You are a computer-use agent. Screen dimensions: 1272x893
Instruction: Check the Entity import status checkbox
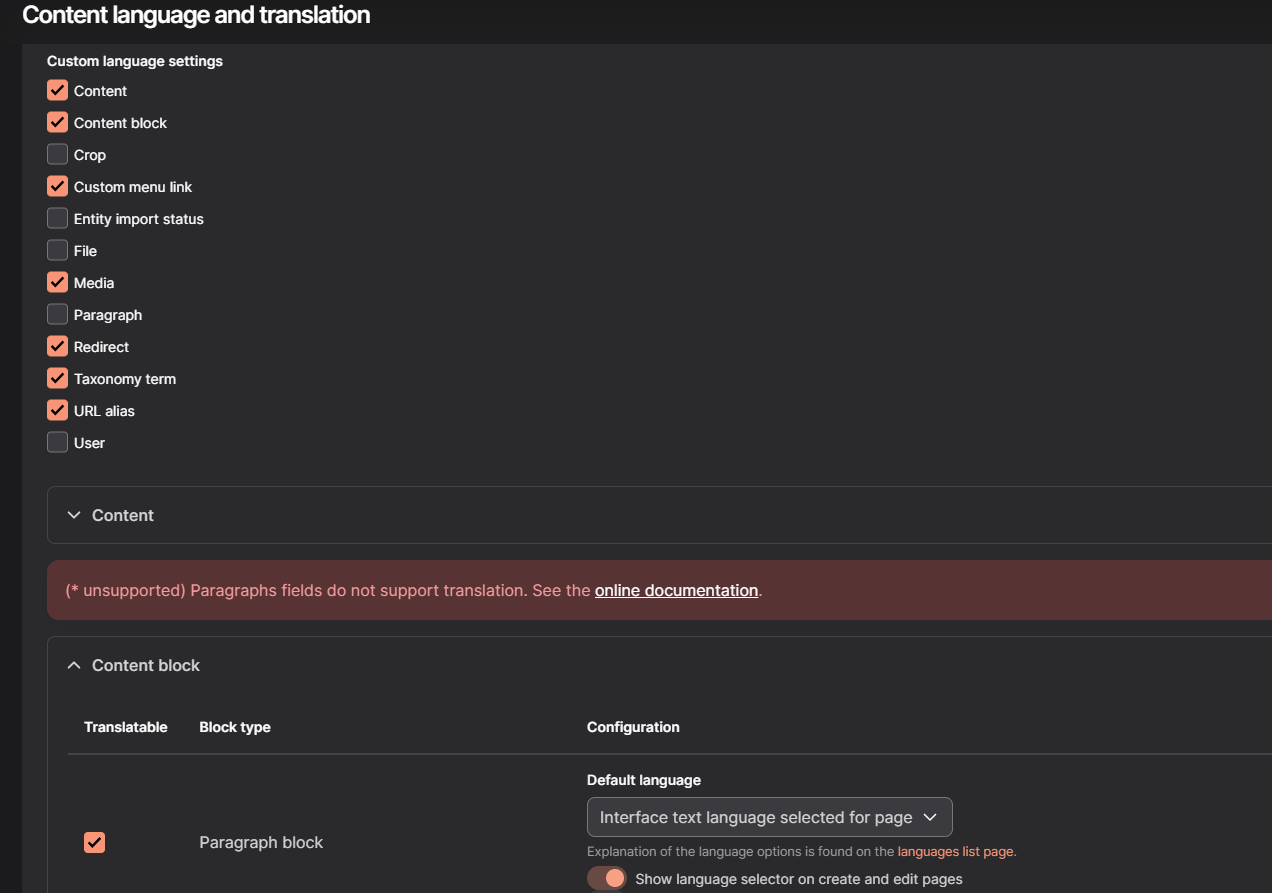(58, 218)
